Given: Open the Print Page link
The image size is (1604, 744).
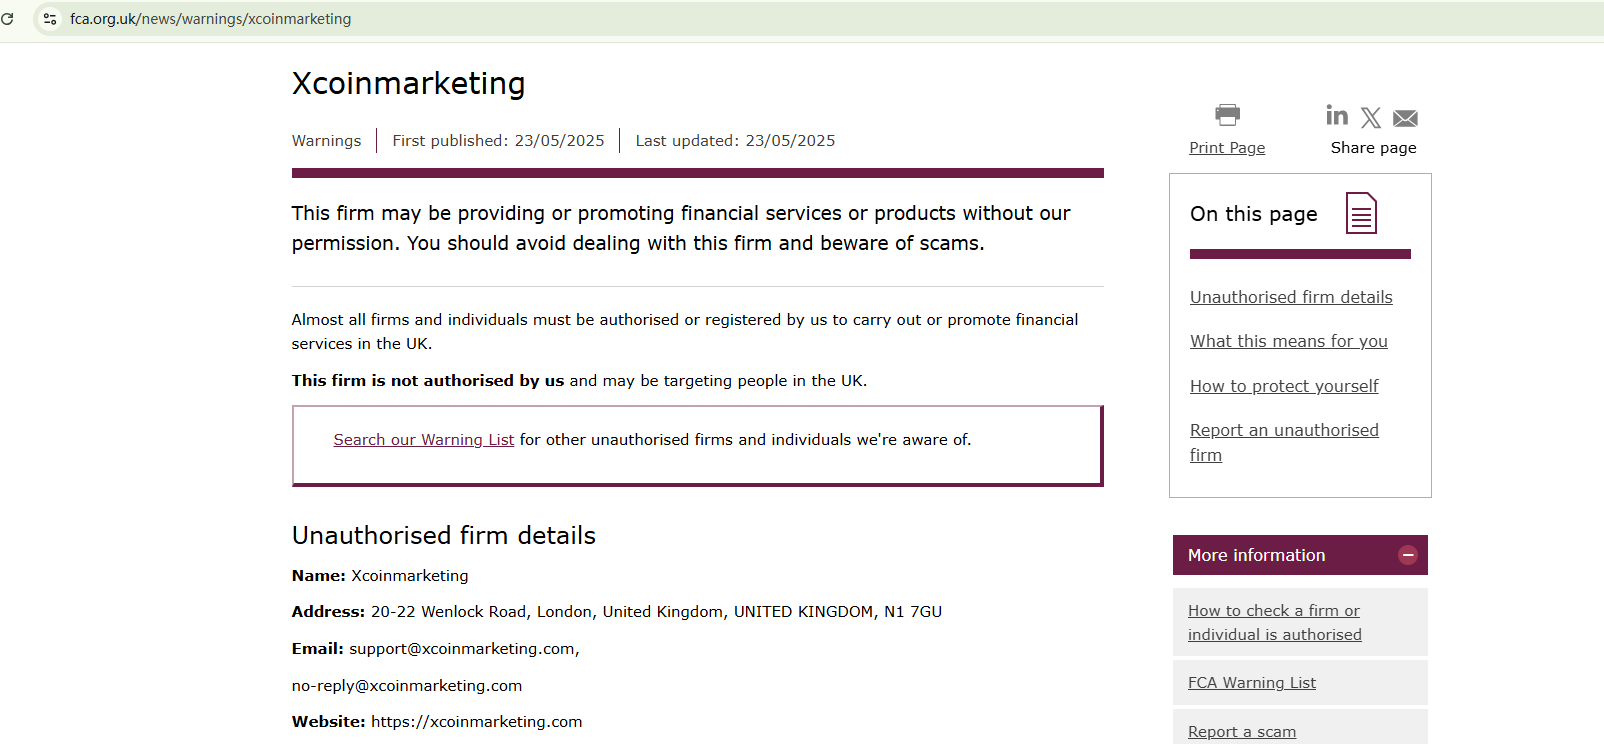Looking at the screenshot, I should coord(1227,148).
